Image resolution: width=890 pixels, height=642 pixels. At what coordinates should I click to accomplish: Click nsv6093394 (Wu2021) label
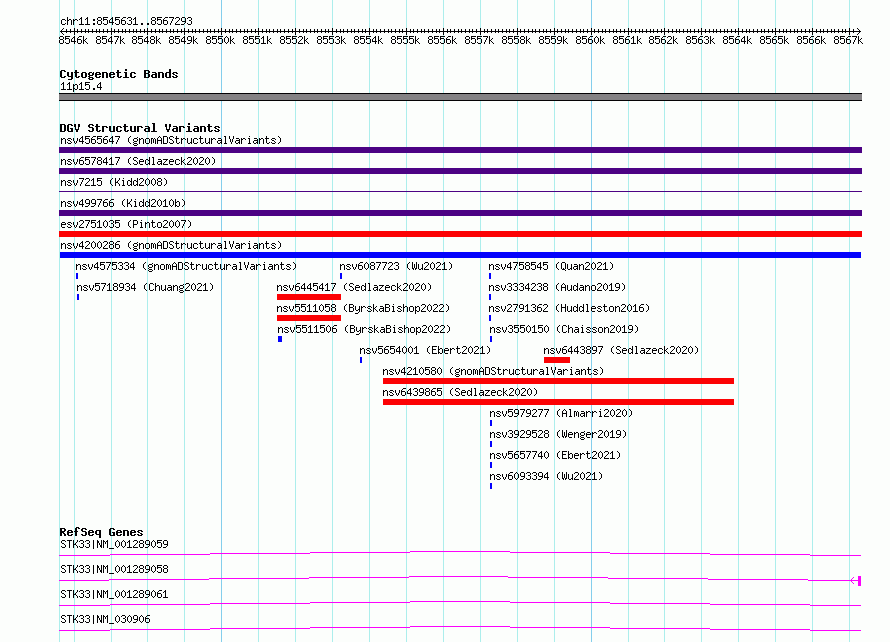click(546, 476)
